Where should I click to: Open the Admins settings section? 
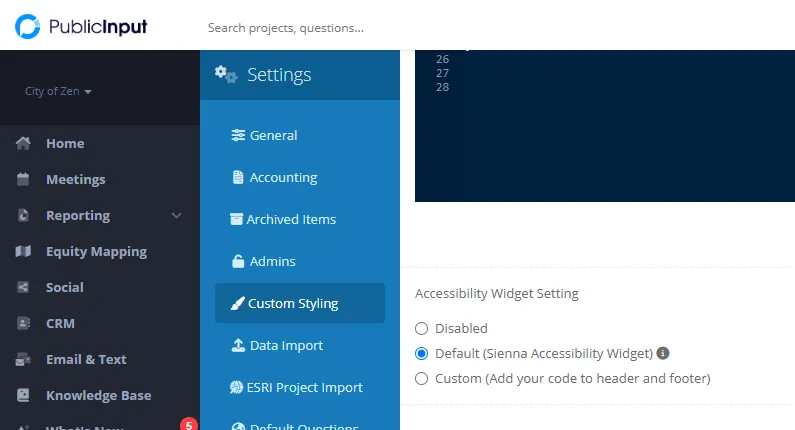pyautogui.click(x=272, y=262)
